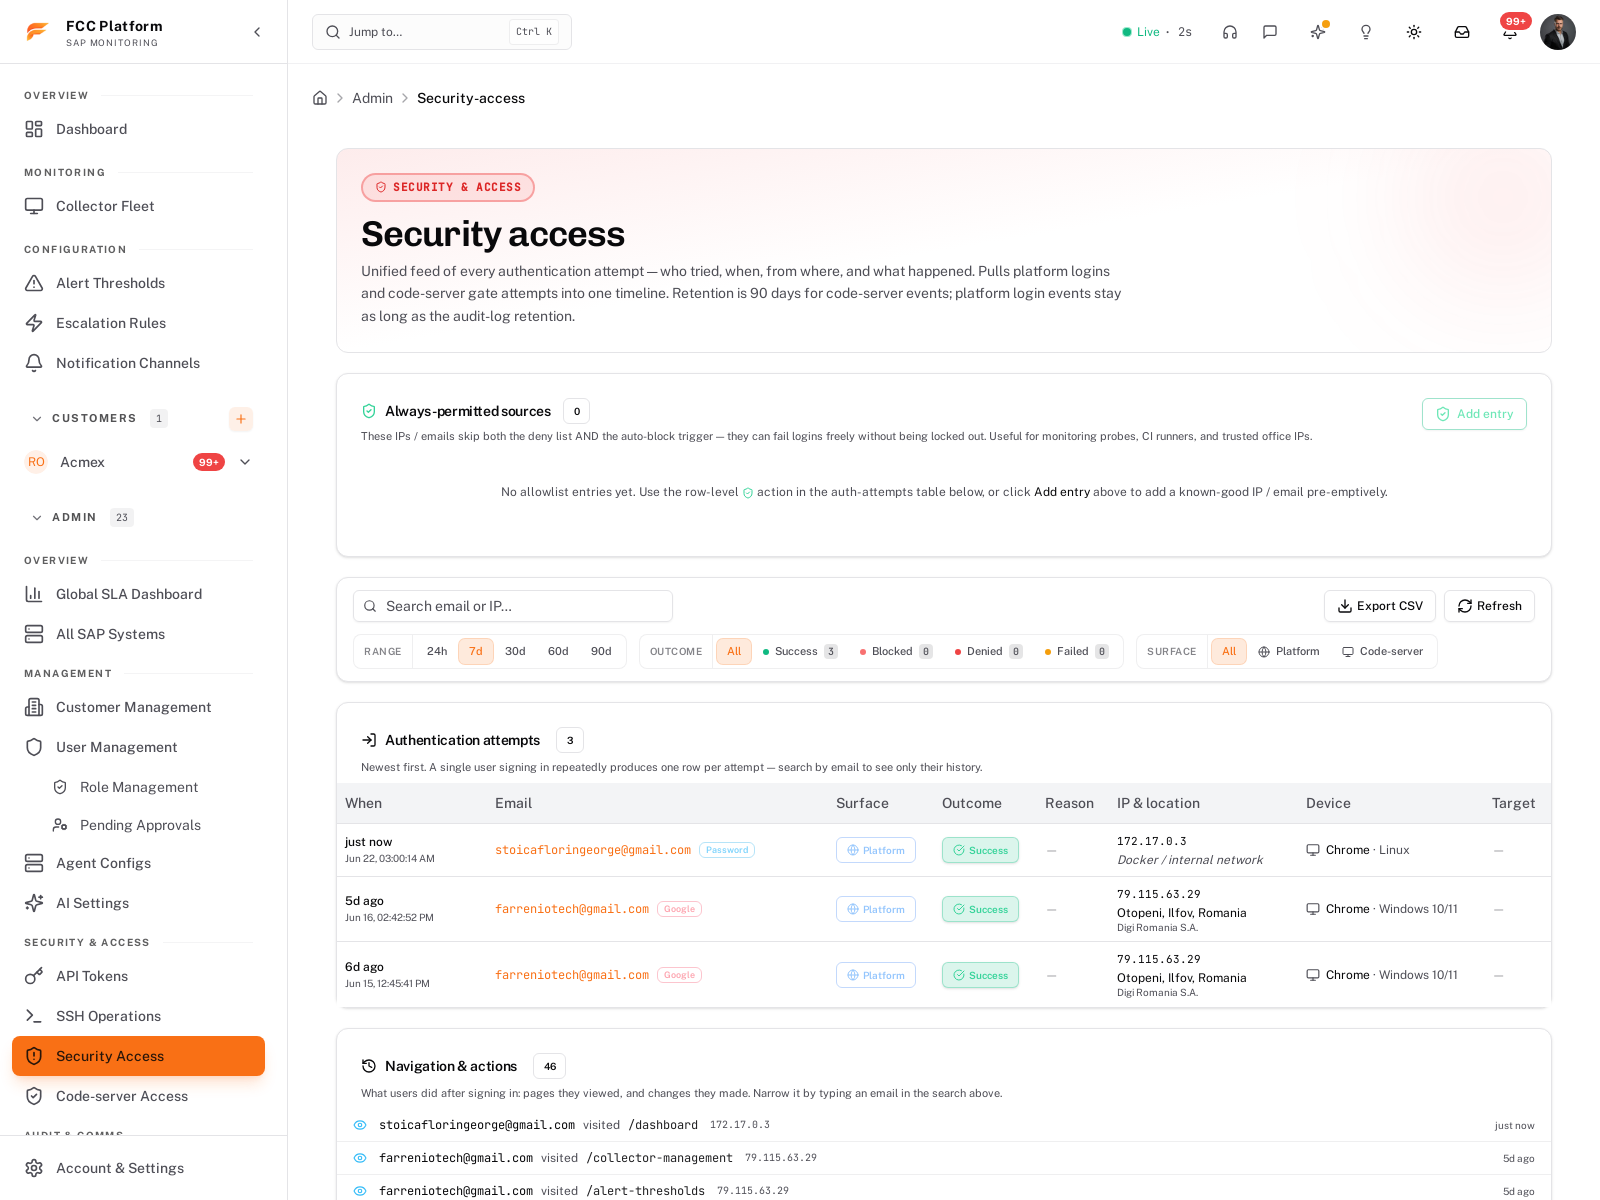Filter outcome by Failed

coord(1076,651)
